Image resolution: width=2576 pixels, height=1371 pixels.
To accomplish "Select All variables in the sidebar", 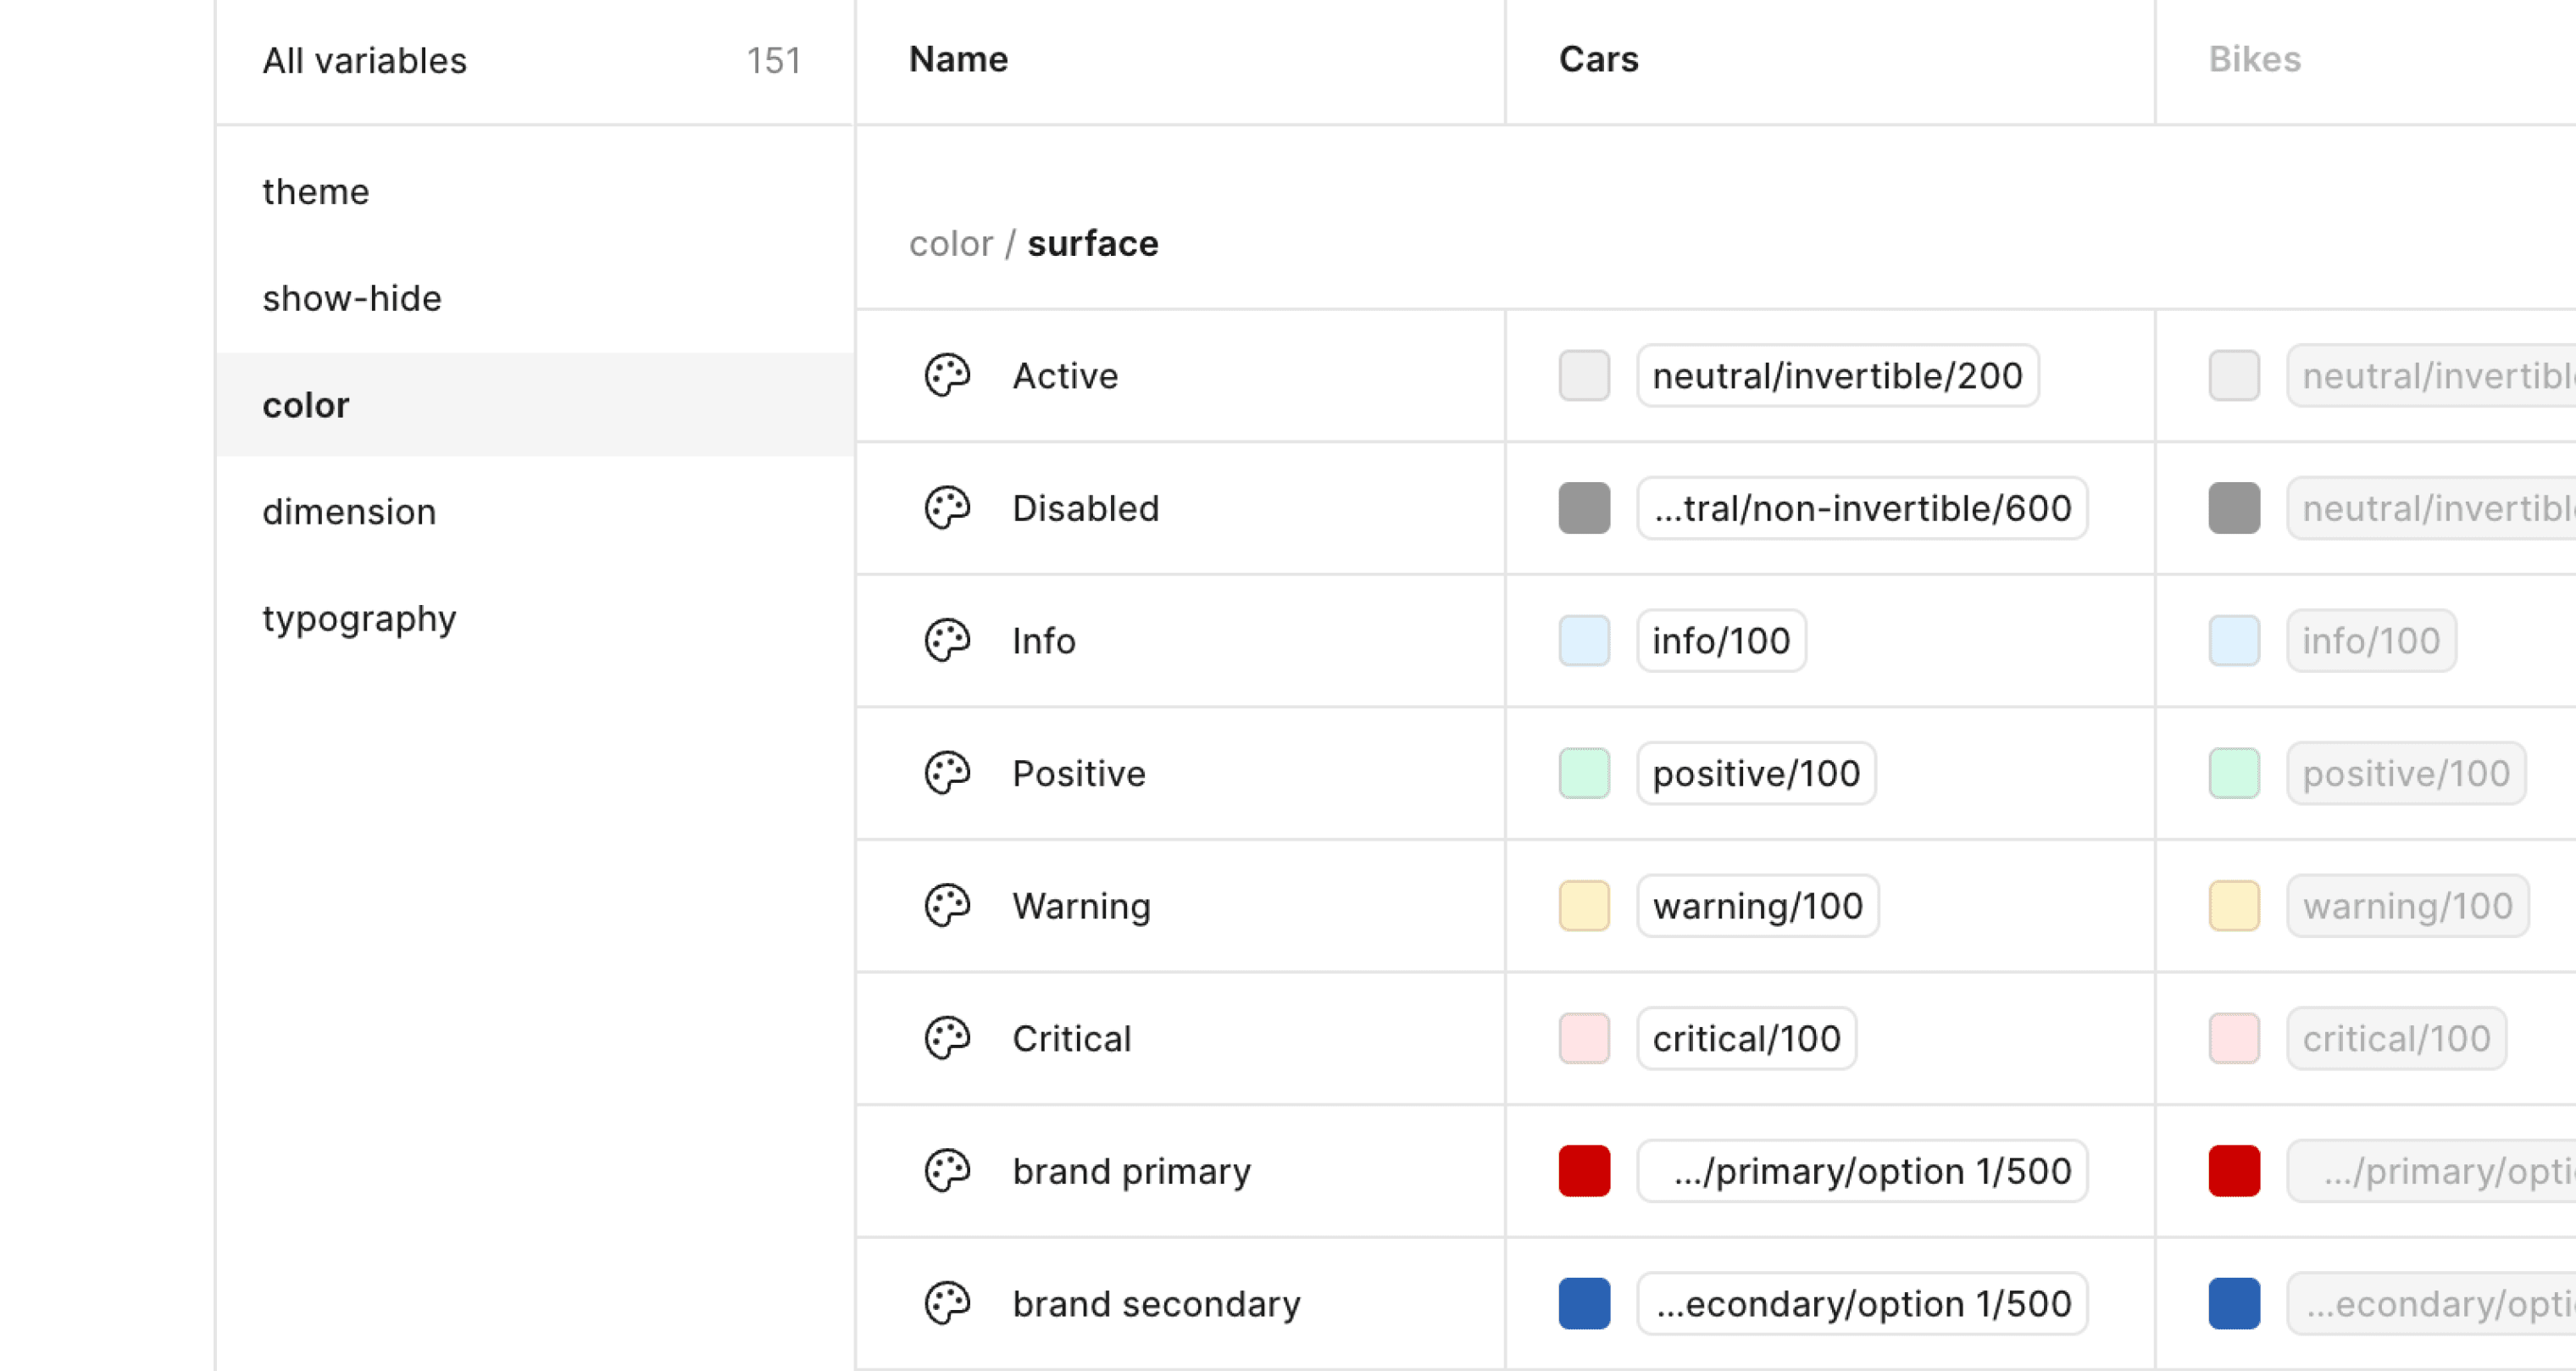I will [364, 61].
